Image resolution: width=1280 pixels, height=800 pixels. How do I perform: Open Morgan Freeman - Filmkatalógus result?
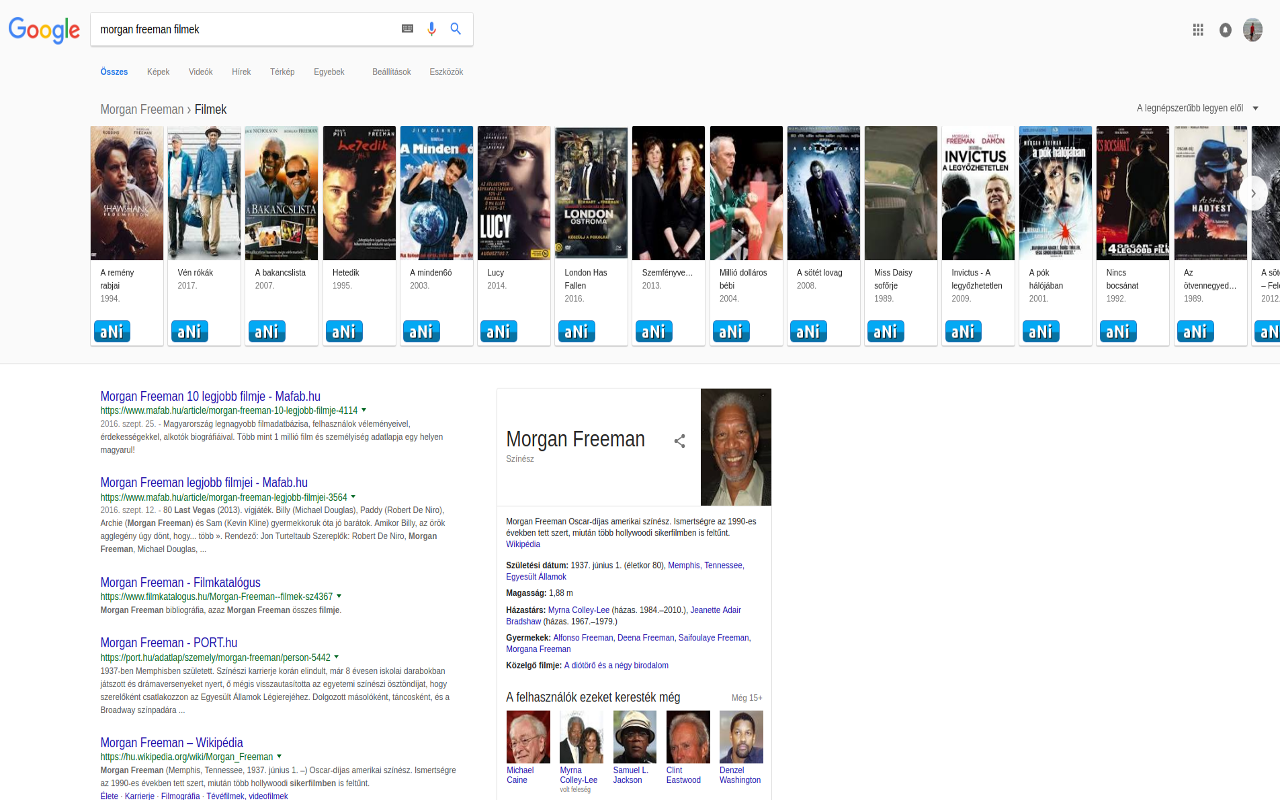180,582
